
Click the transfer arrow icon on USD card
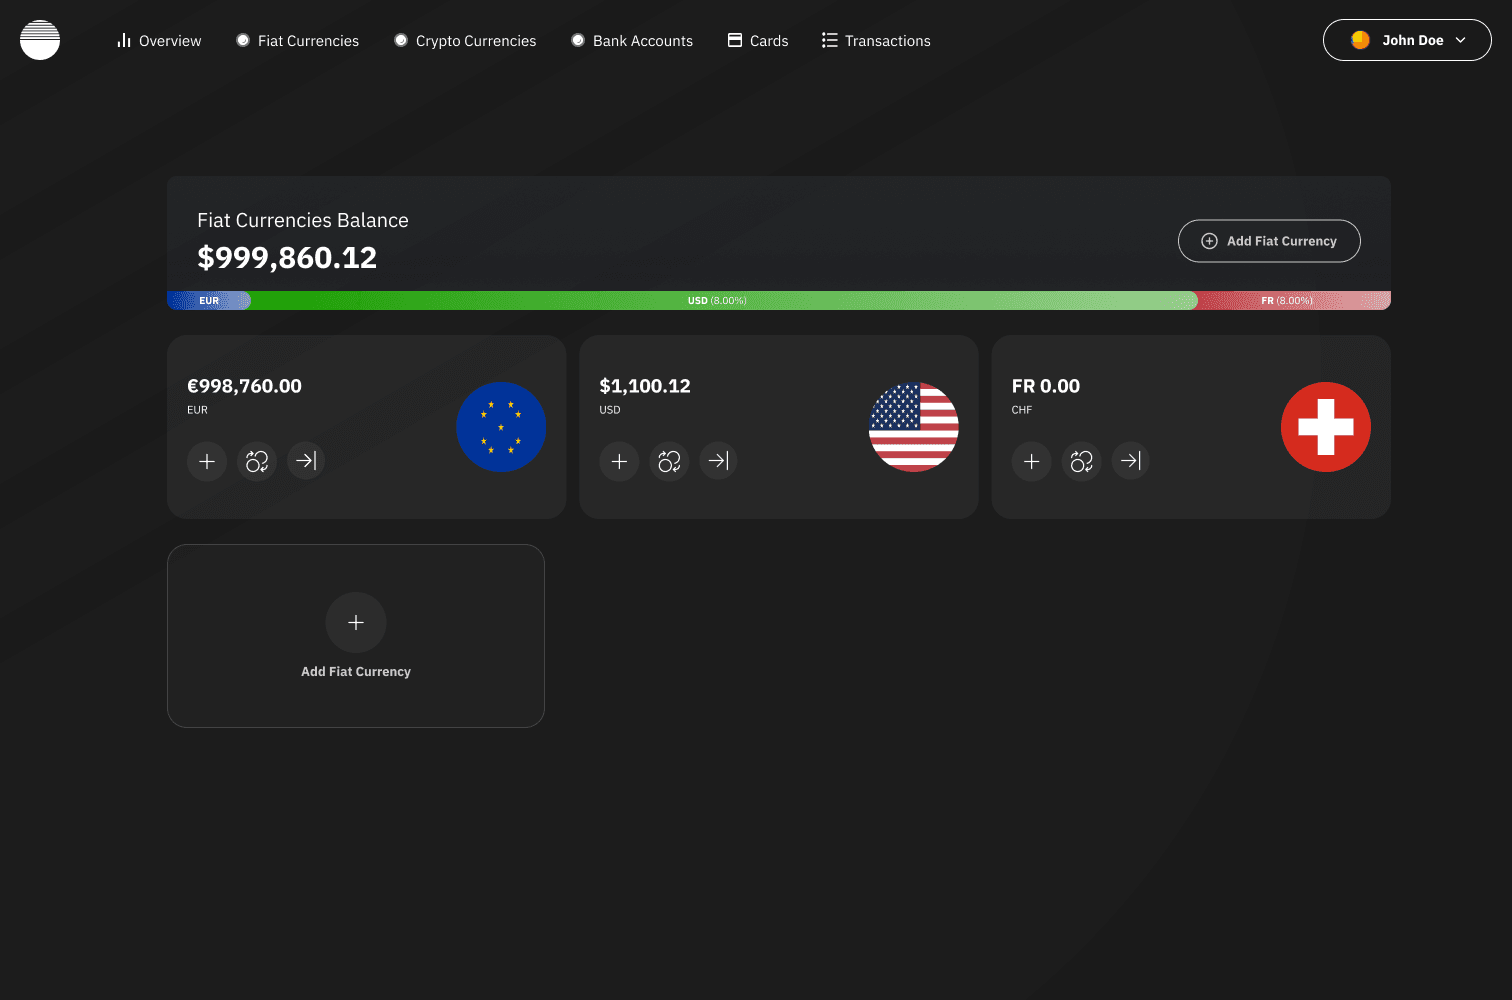(x=718, y=461)
